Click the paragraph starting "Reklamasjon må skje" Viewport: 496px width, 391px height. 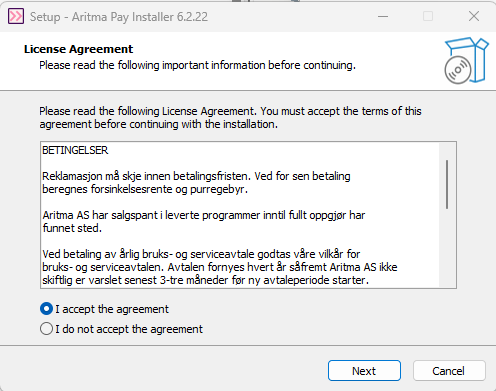(x=196, y=183)
